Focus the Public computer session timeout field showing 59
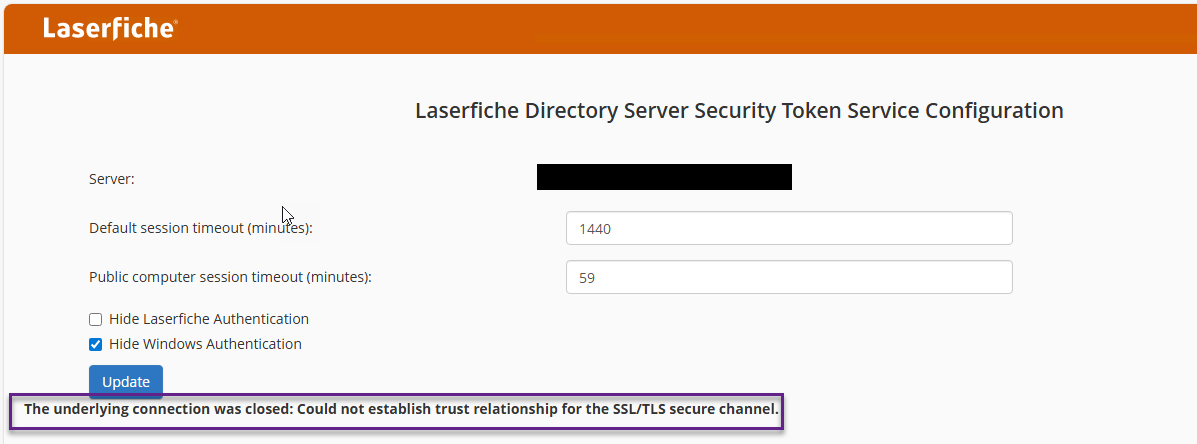The height and width of the screenshot is (444, 1197). coord(789,277)
